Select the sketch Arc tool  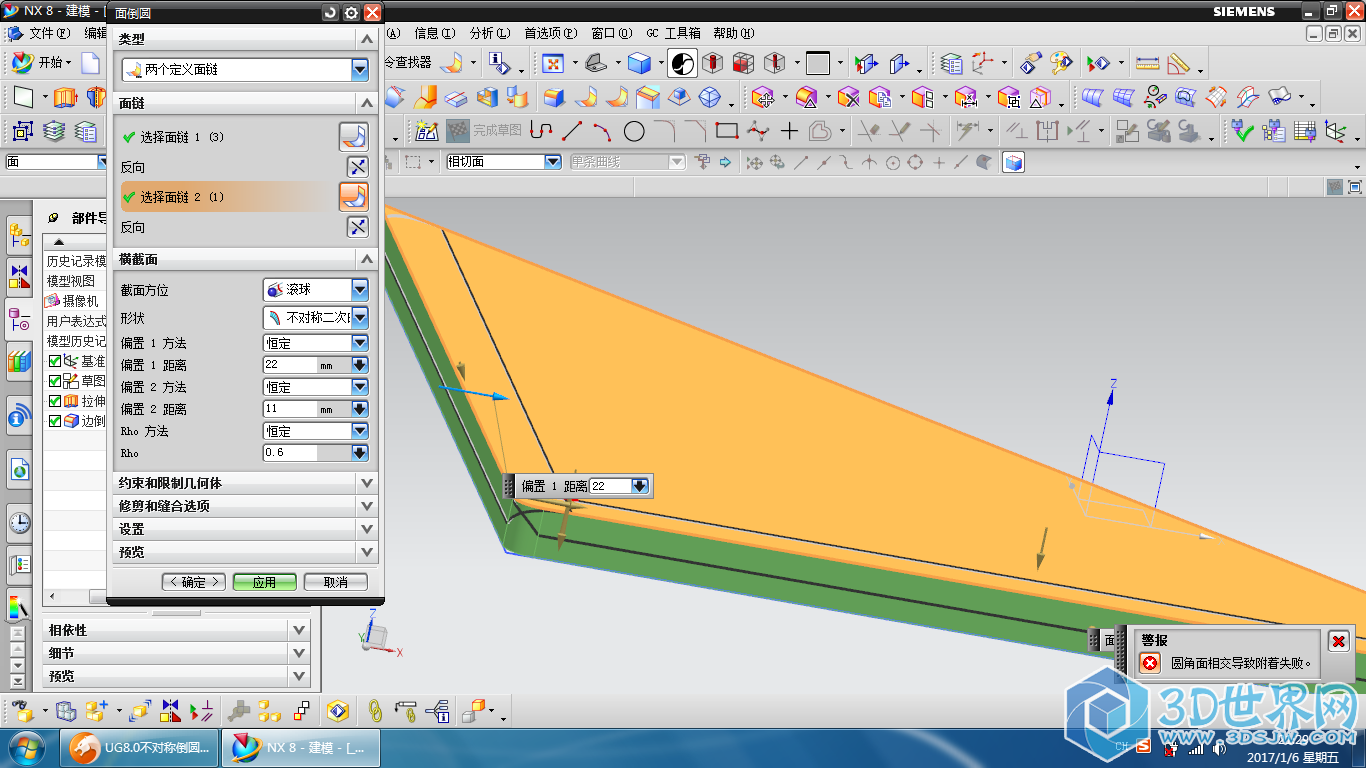point(602,131)
